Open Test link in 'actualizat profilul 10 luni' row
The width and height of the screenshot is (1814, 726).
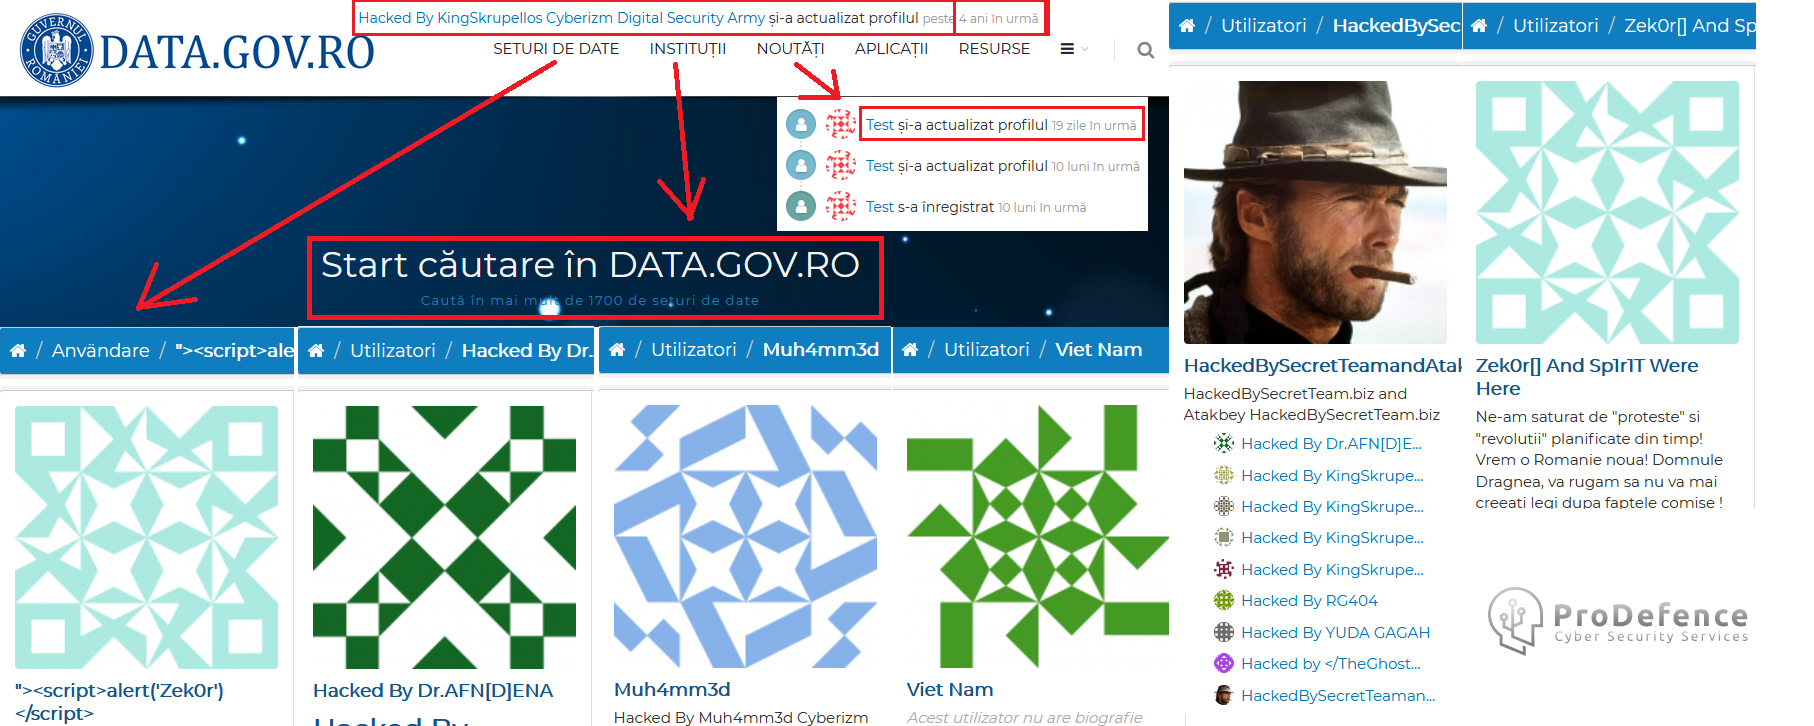pyautogui.click(x=880, y=166)
